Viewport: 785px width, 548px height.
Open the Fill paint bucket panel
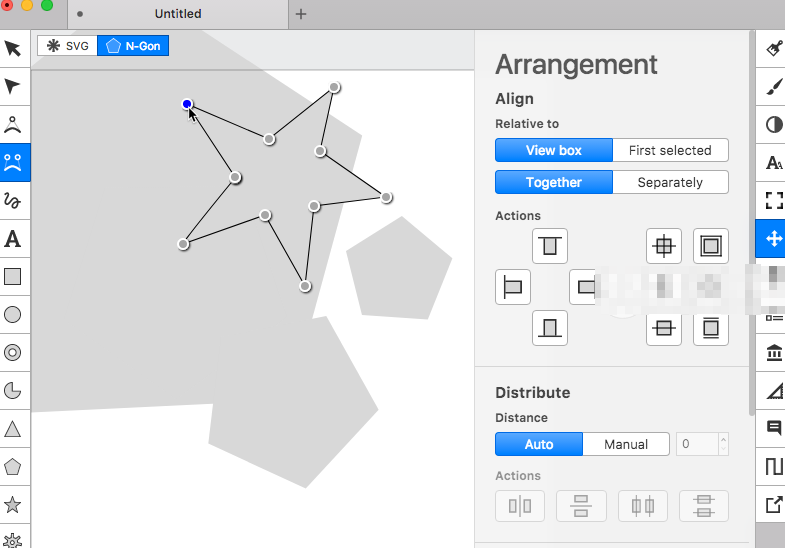(x=773, y=49)
